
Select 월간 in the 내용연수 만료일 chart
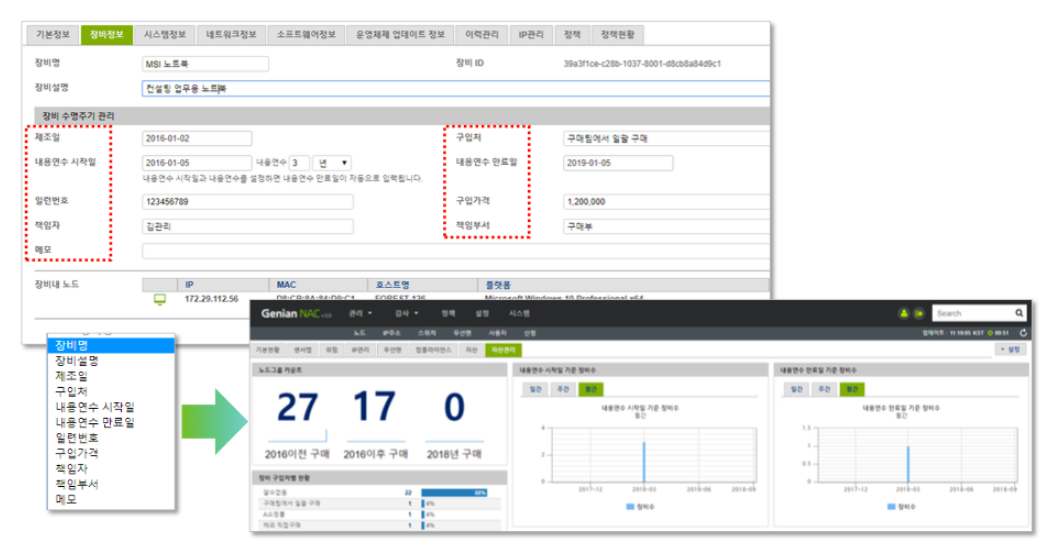(x=852, y=389)
